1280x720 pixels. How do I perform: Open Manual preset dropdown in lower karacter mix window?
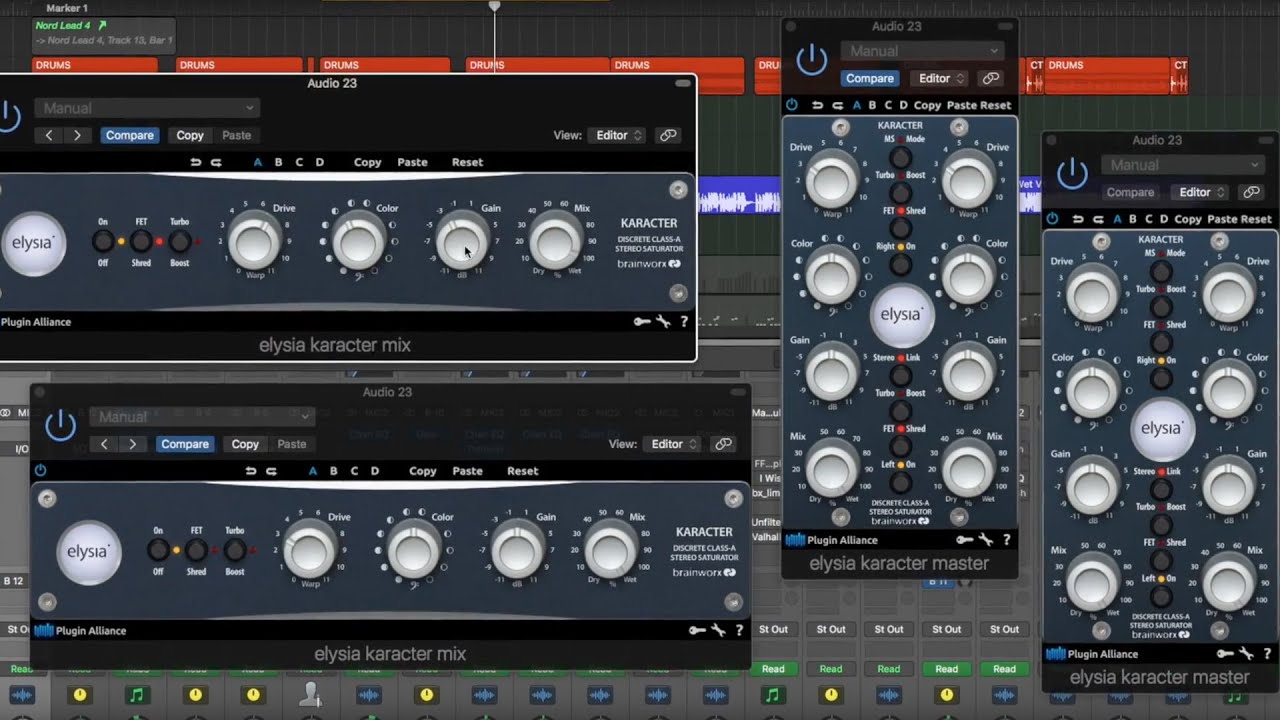pos(203,417)
